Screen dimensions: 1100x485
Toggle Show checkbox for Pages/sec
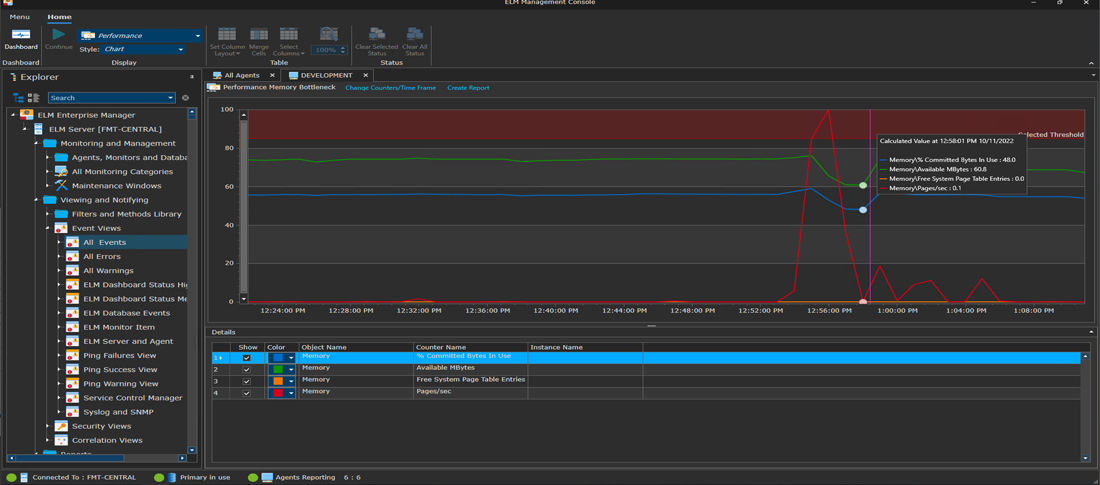pyautogui.click(x=247, y=393)
